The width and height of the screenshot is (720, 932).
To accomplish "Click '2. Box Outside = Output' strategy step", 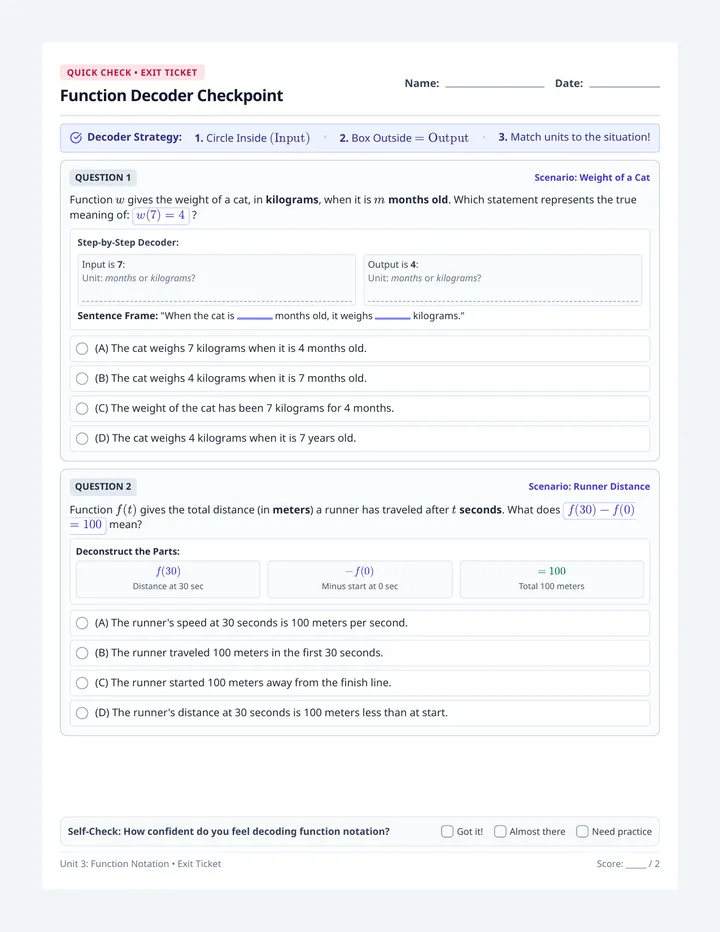I will (404, 138).
